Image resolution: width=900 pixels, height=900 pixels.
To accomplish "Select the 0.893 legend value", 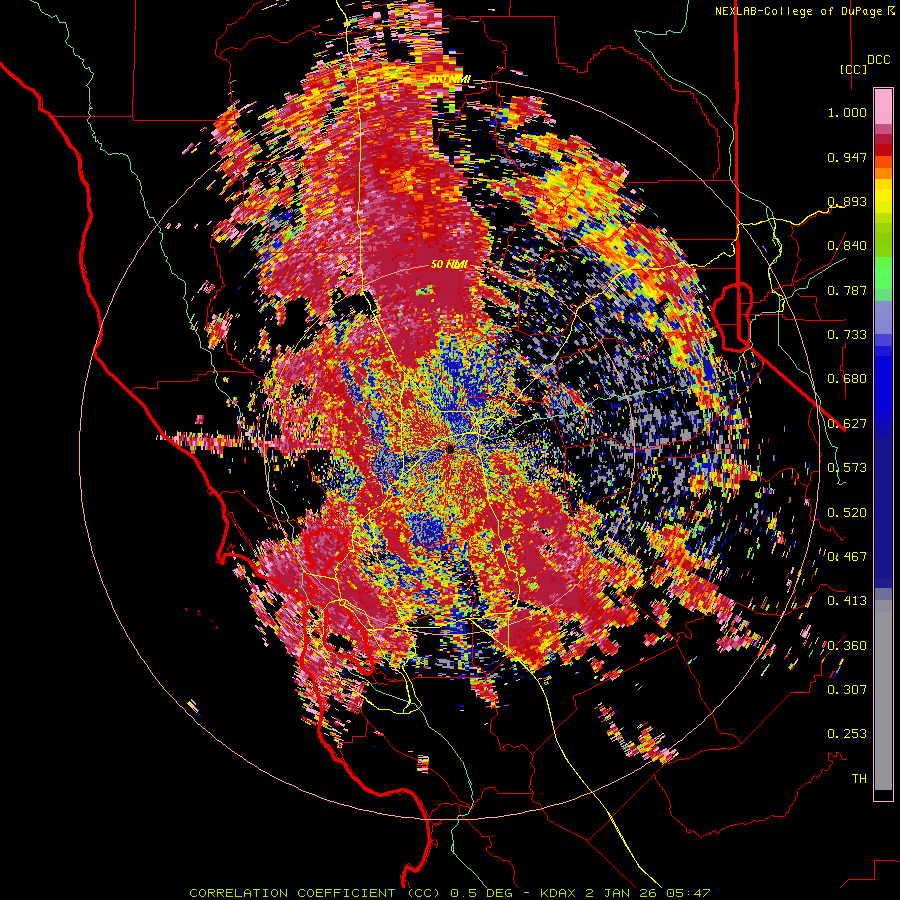I will pyautogui.click(x=847, y=201).
